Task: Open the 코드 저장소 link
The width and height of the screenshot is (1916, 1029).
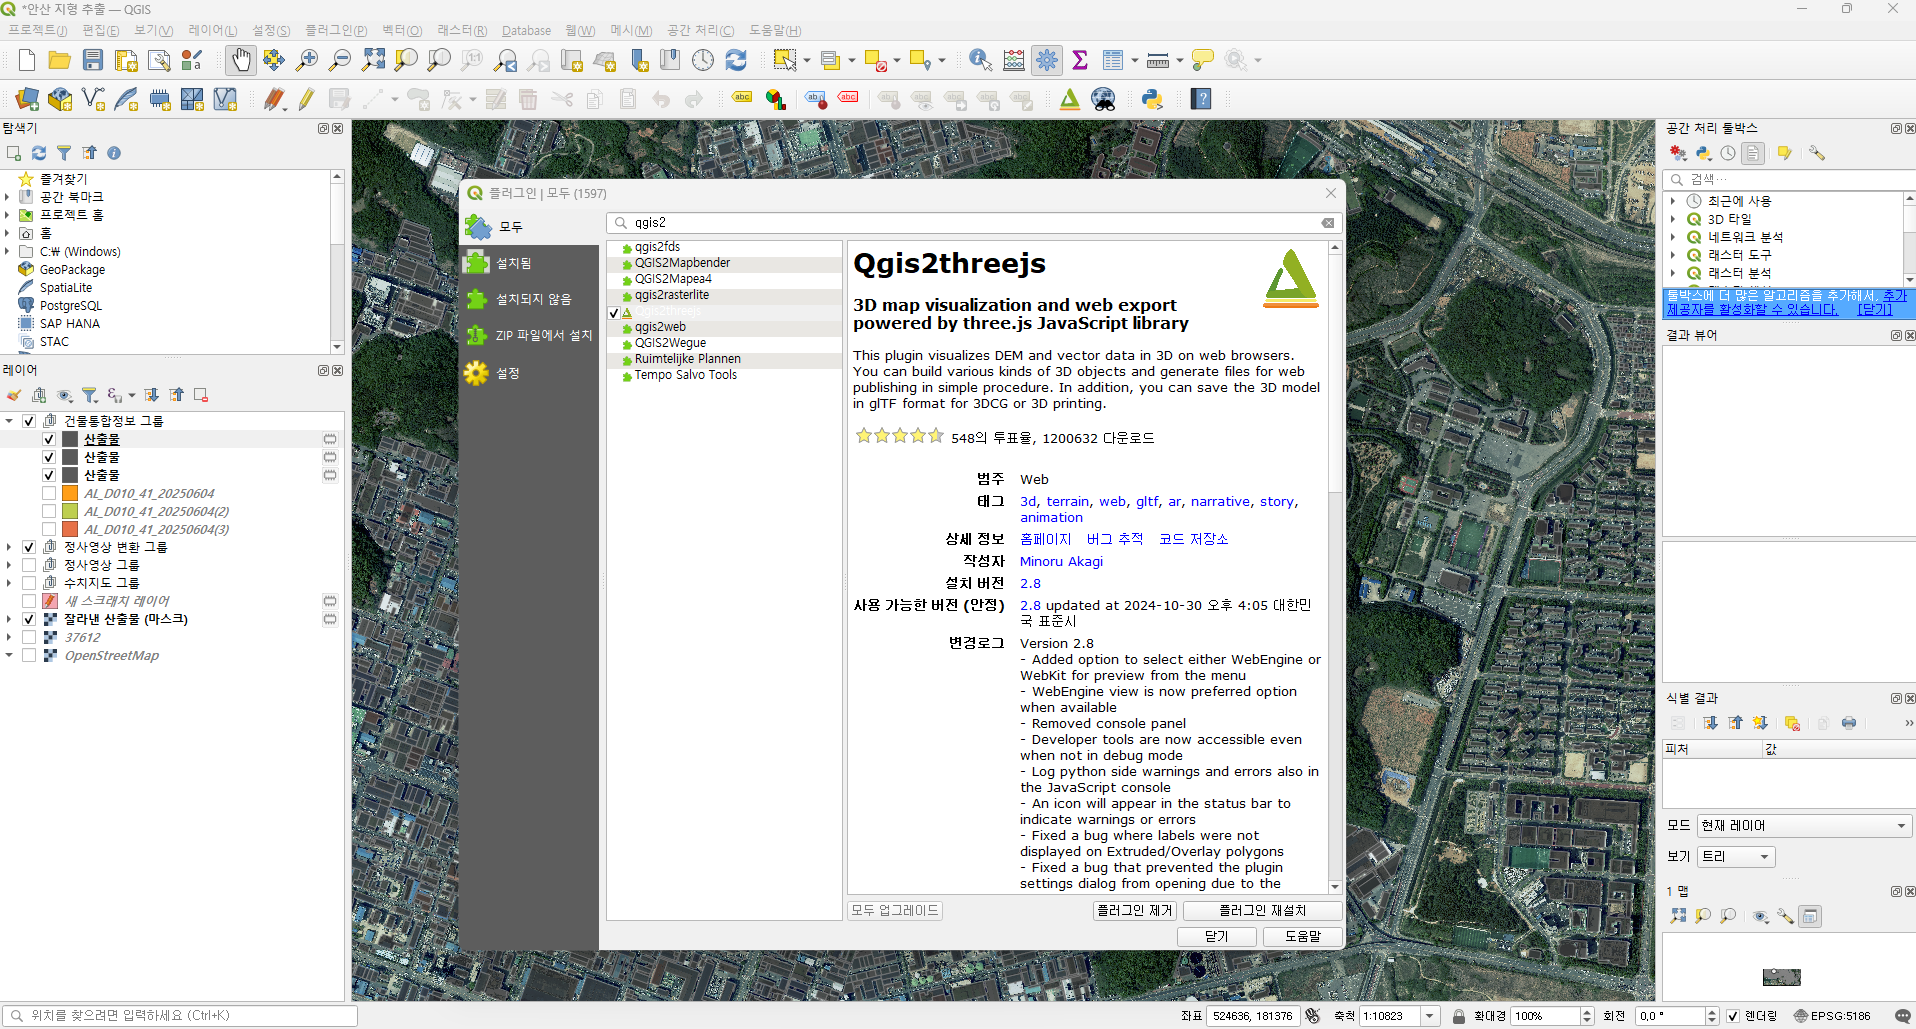Action: [x=1193, y=539]
